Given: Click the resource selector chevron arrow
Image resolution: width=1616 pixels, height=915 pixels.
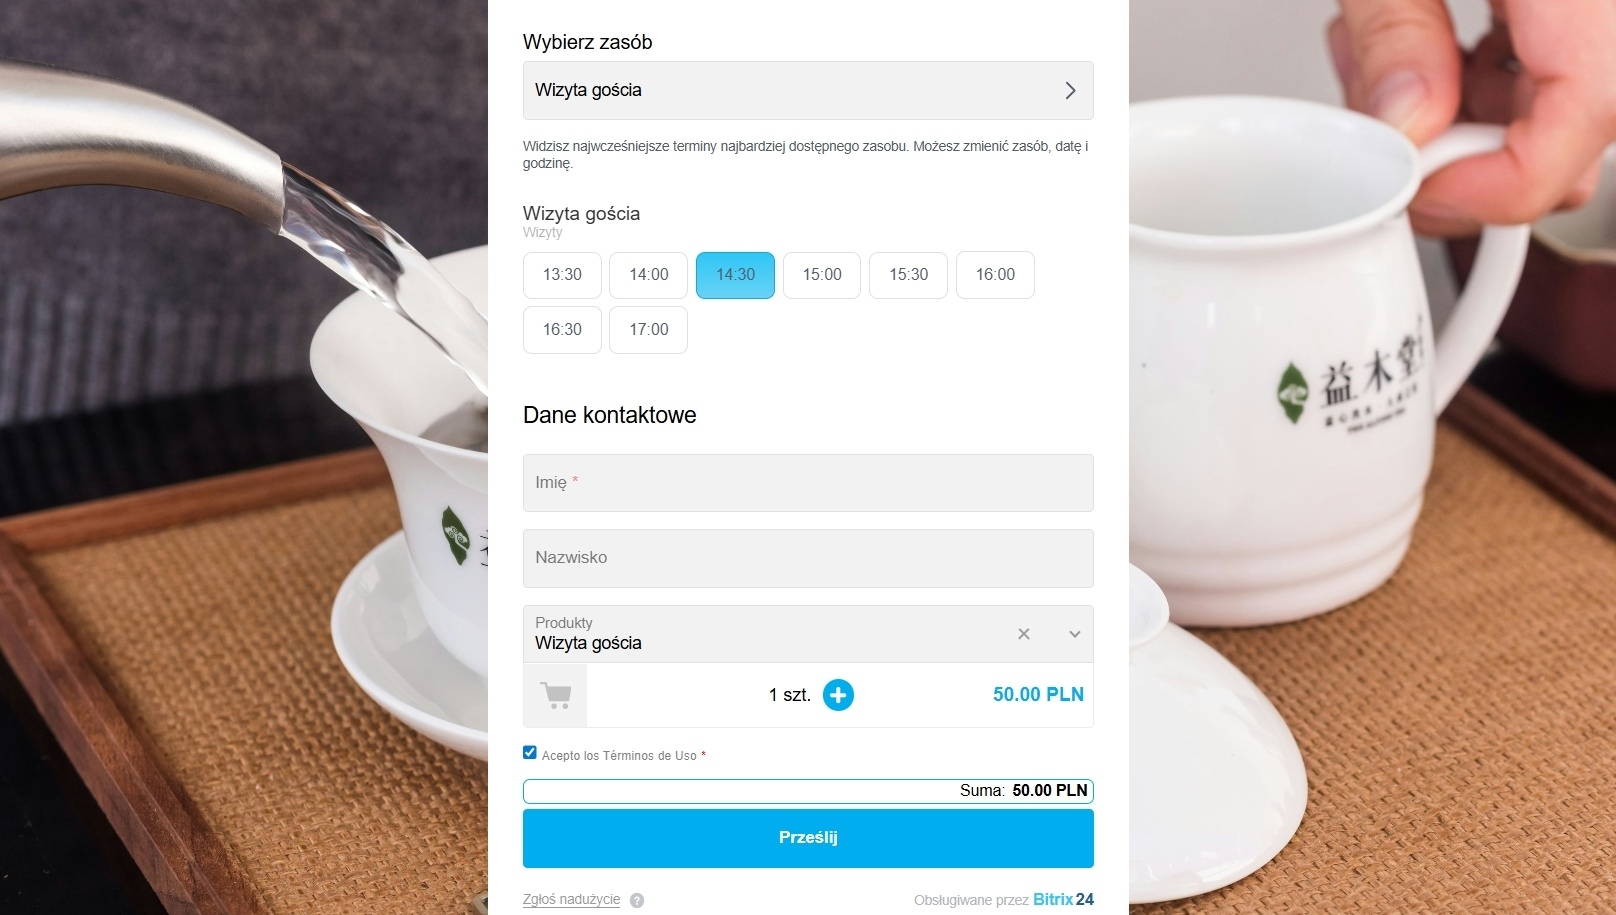Looking at the screenshot, I should 1070,90.
